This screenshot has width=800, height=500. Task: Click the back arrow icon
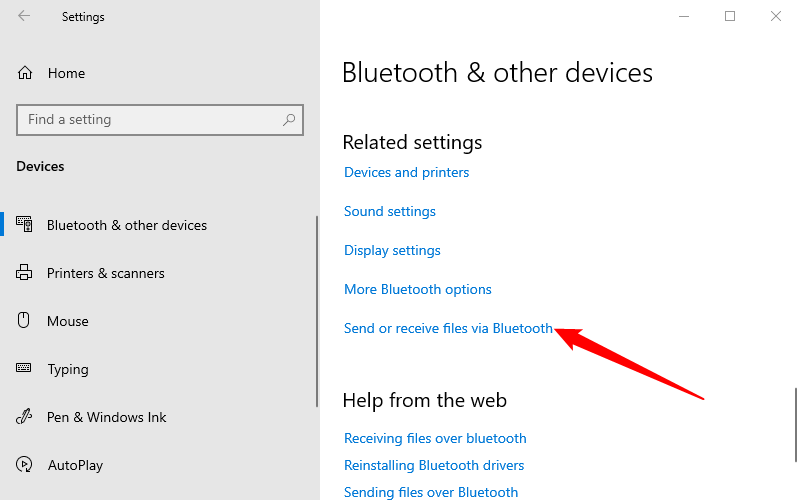coord(24,16)
